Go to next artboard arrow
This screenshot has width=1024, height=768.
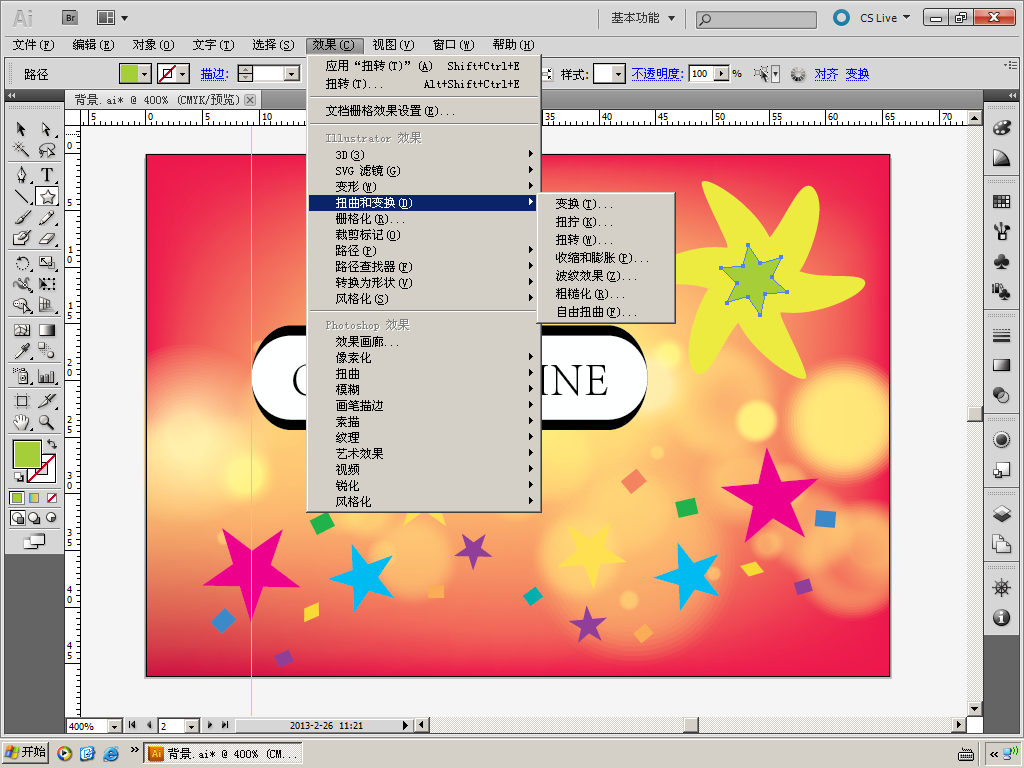point(210,725)
